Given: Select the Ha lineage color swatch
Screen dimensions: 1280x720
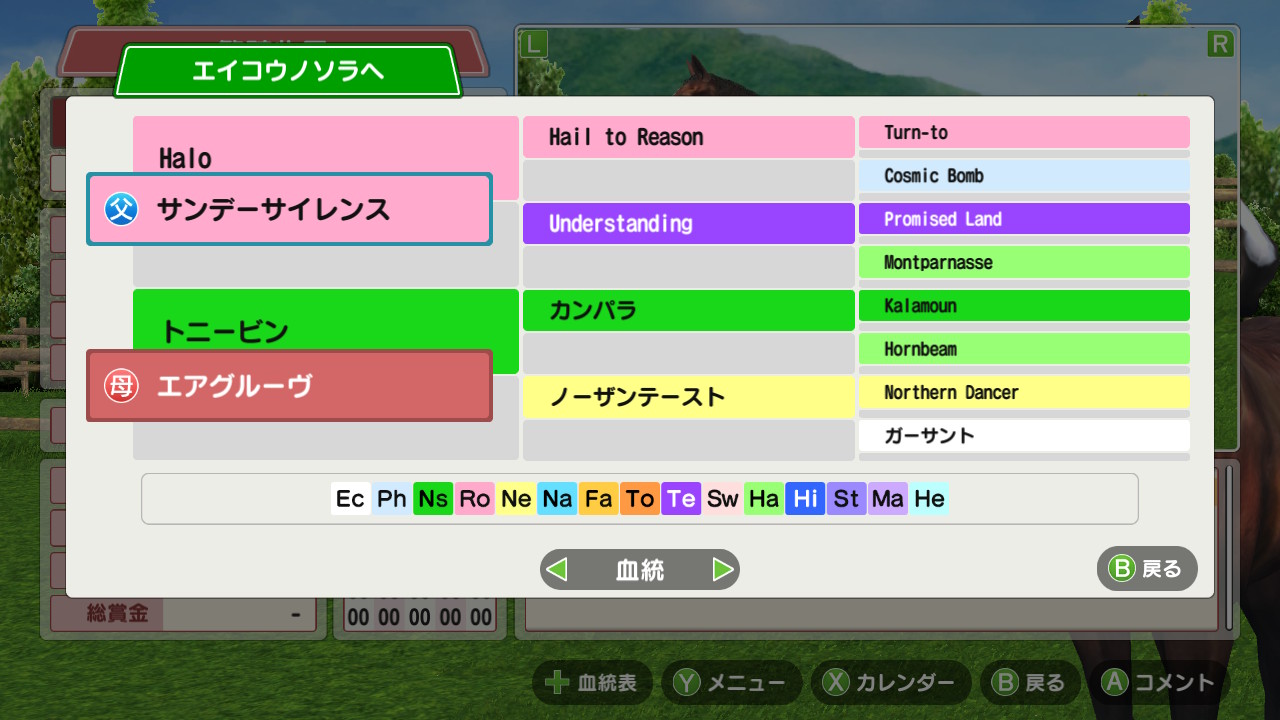Looking at the screenshot, I should pos(764,499).
